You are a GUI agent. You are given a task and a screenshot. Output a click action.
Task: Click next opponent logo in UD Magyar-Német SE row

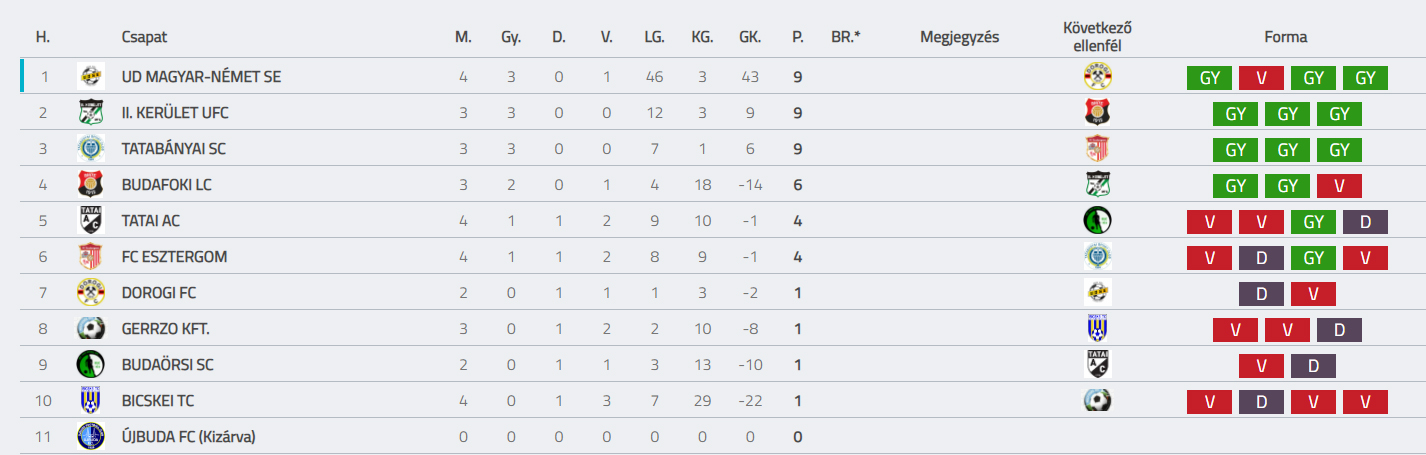point(1098,76)
